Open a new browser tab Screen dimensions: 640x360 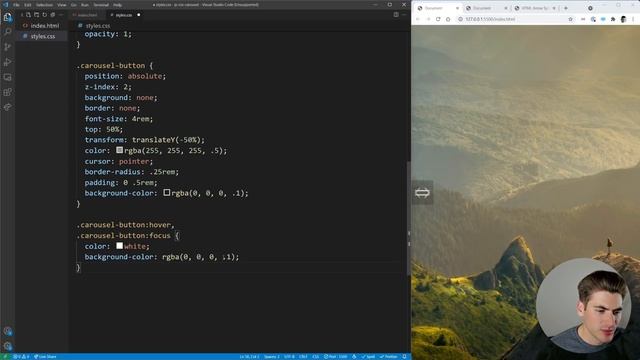pyautogui.click(x=566, y=8)
